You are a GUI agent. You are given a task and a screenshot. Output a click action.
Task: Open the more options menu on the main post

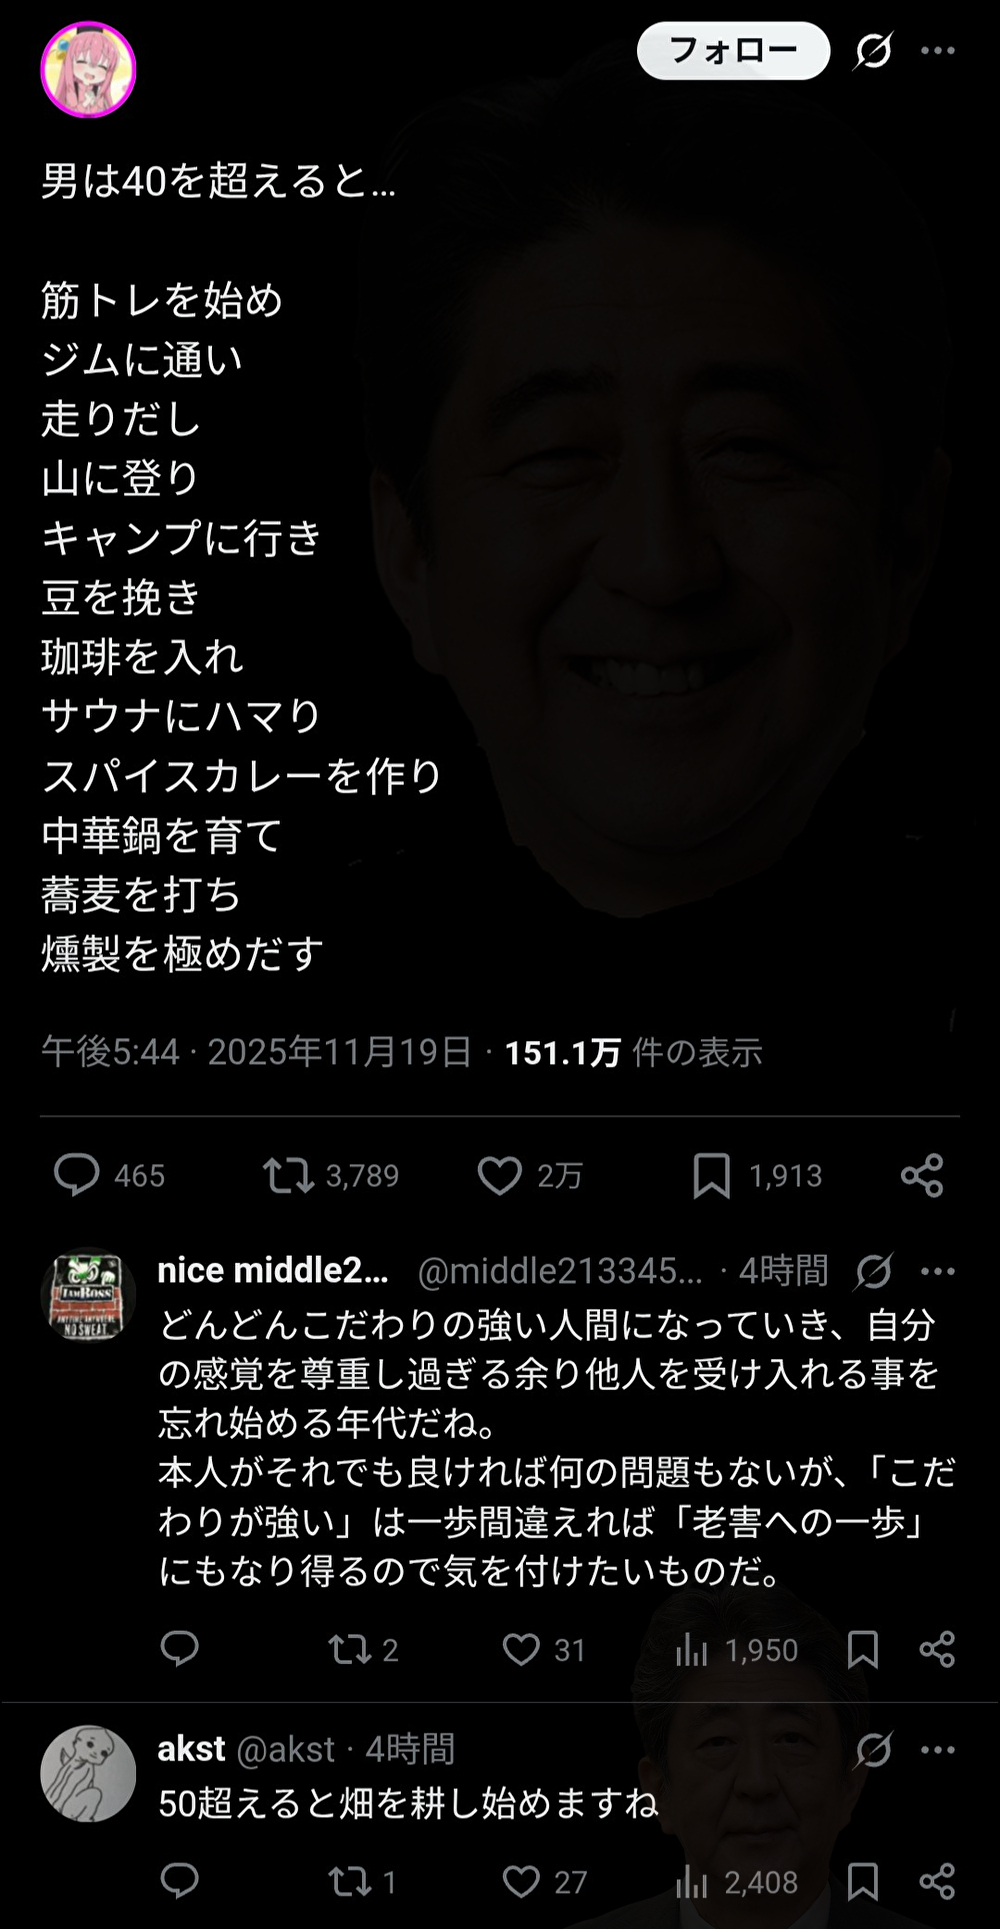click(938, 50)
